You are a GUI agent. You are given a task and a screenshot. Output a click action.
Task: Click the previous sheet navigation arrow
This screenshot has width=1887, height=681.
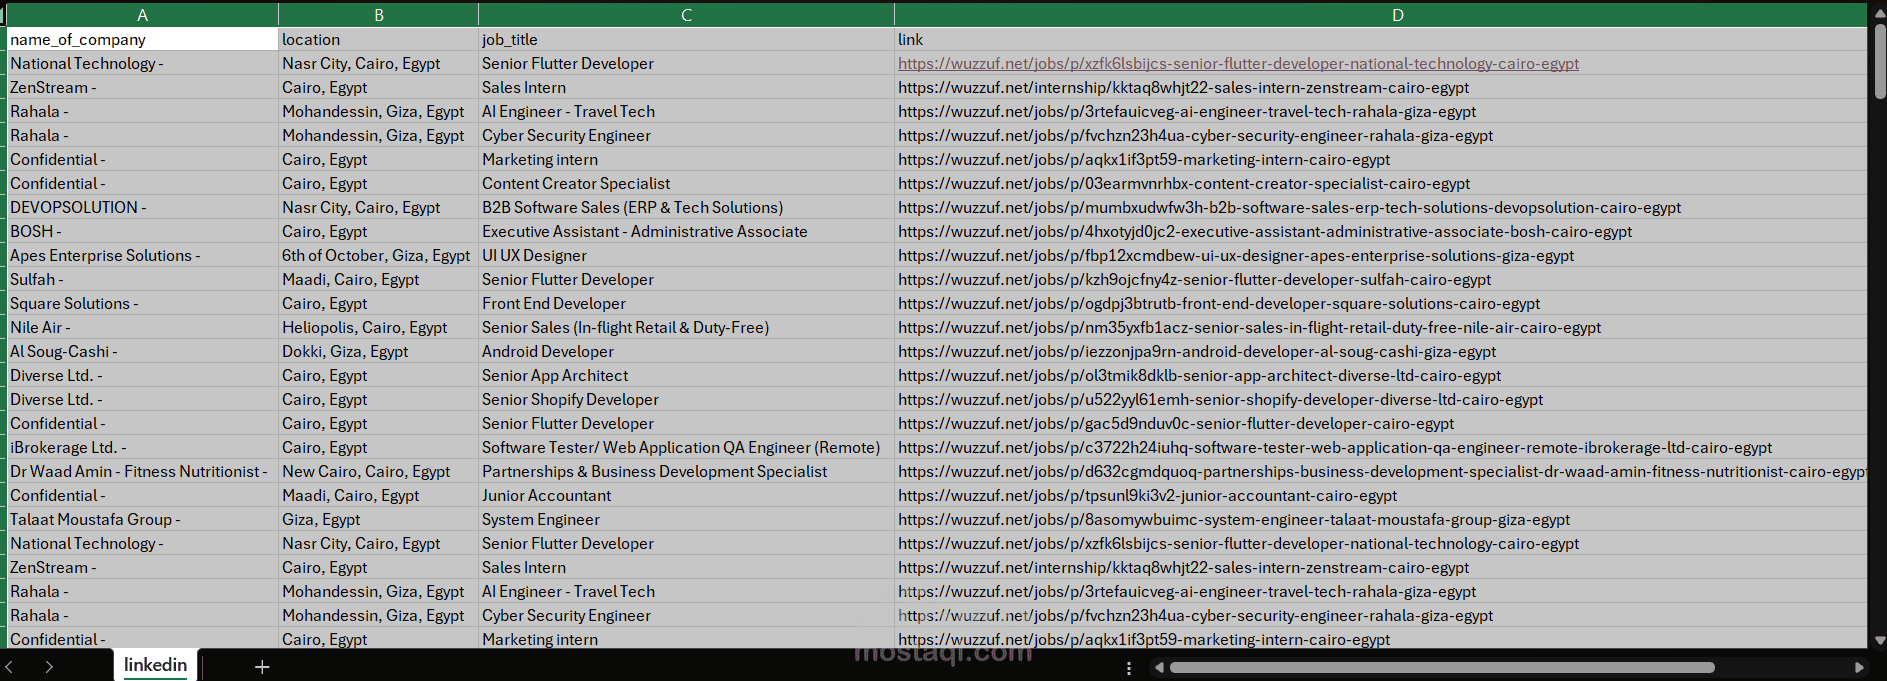click(9, 666)
